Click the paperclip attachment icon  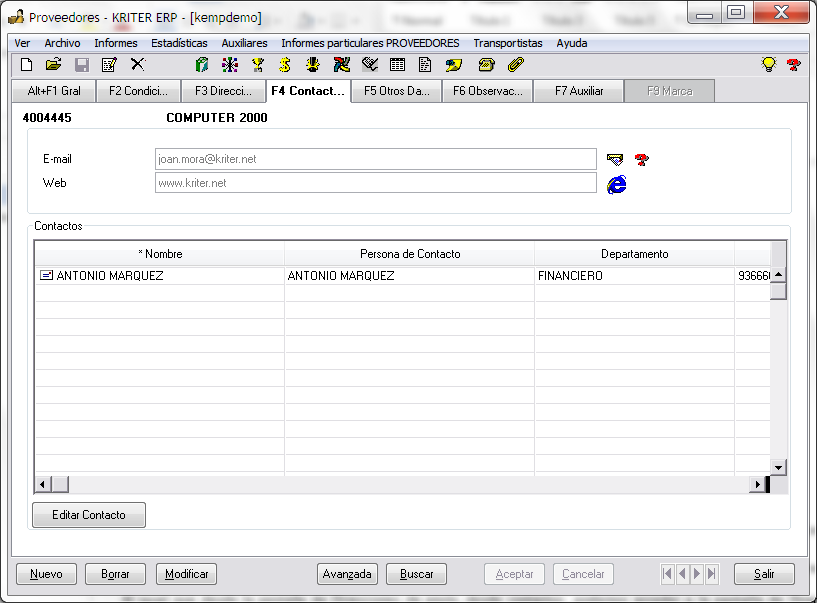(x=515, y=65)
